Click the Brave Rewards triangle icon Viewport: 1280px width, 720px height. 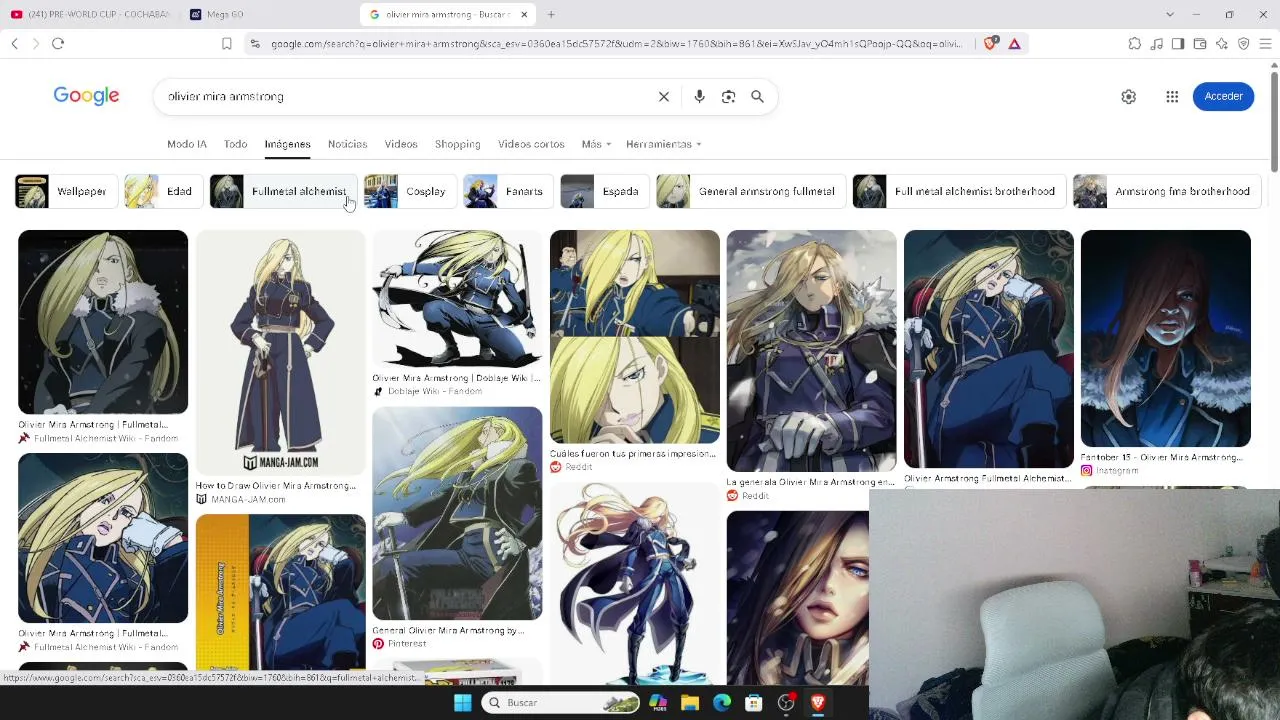[1014, 44]
